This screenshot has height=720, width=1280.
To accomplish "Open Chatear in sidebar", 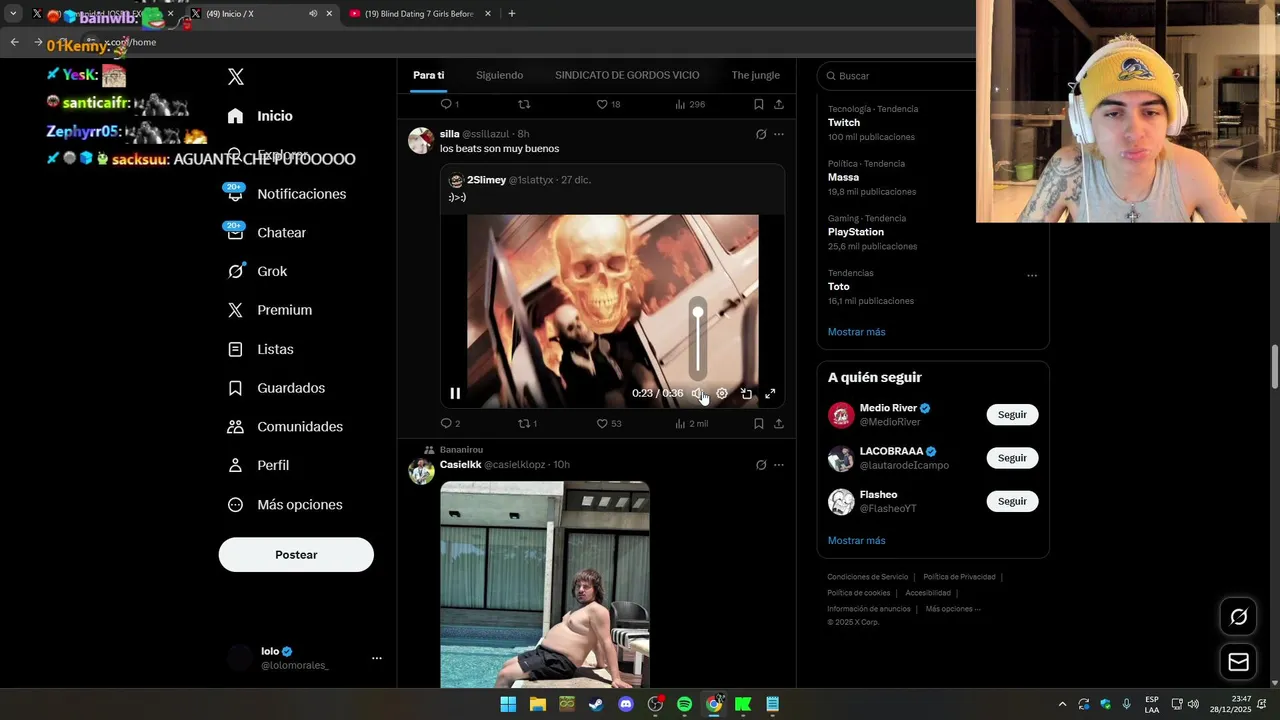I will [x=267, y=232].
